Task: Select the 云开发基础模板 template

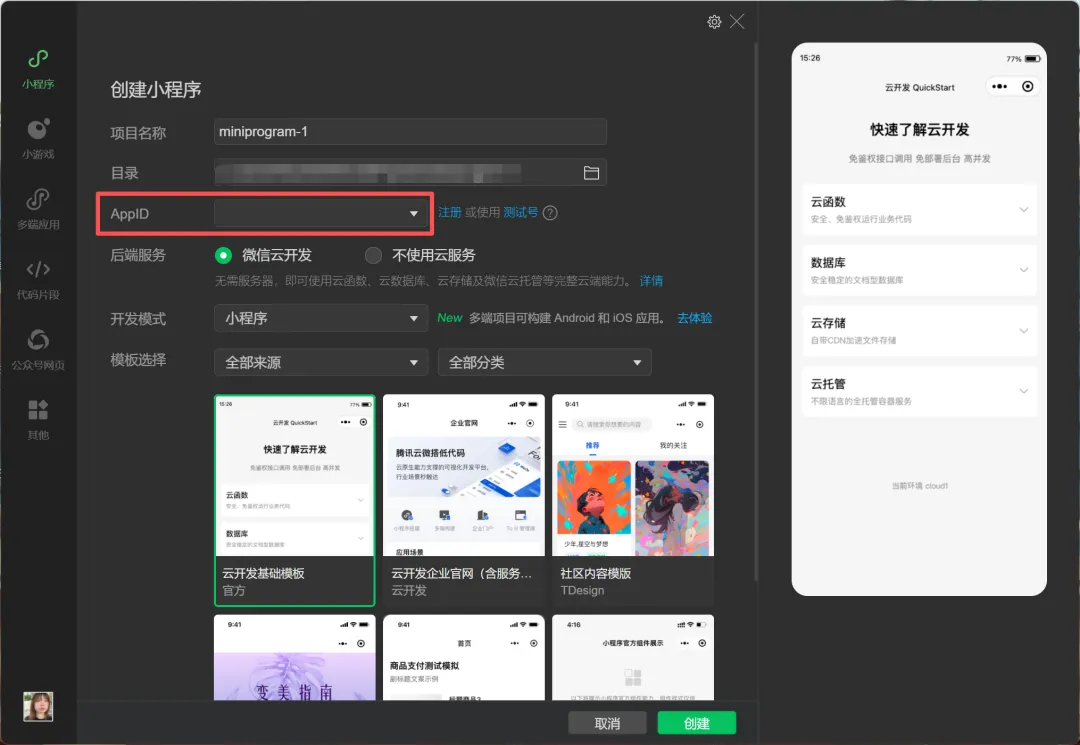Action: (x=295, y=501)
